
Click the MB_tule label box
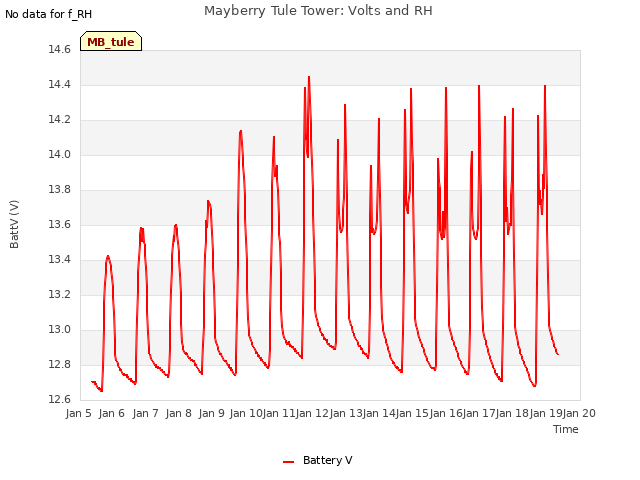click(111, 41)
